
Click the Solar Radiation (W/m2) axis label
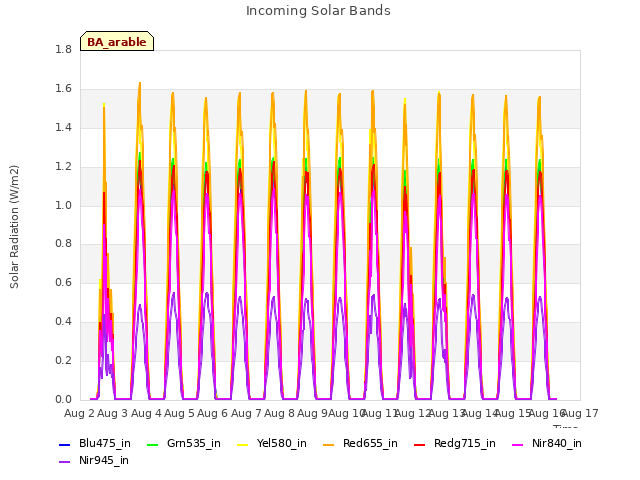point(14,227)
